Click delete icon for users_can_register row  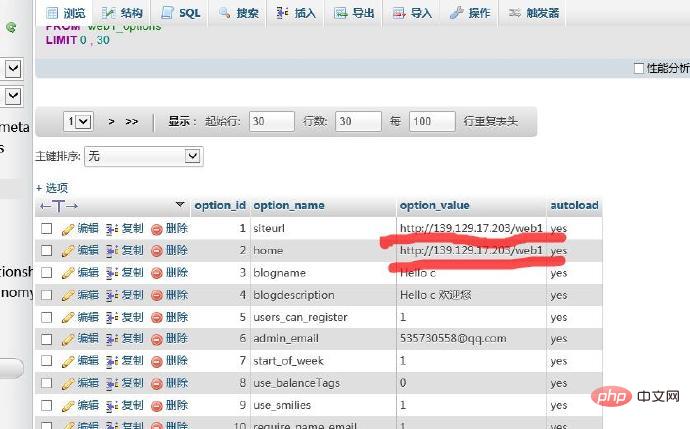click(x=157, y=316)
